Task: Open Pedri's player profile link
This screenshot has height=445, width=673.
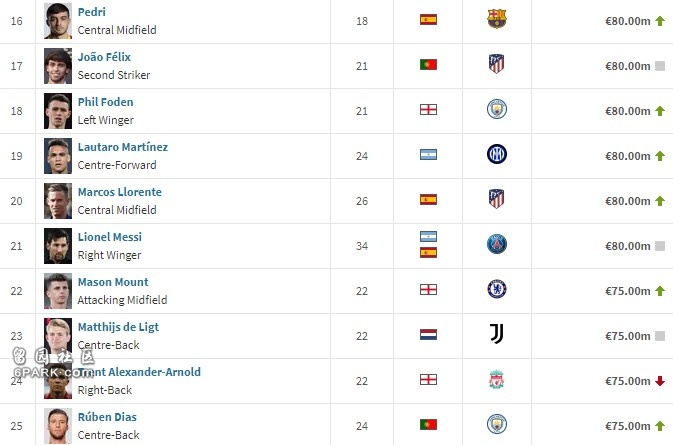Action: [91, 12]
